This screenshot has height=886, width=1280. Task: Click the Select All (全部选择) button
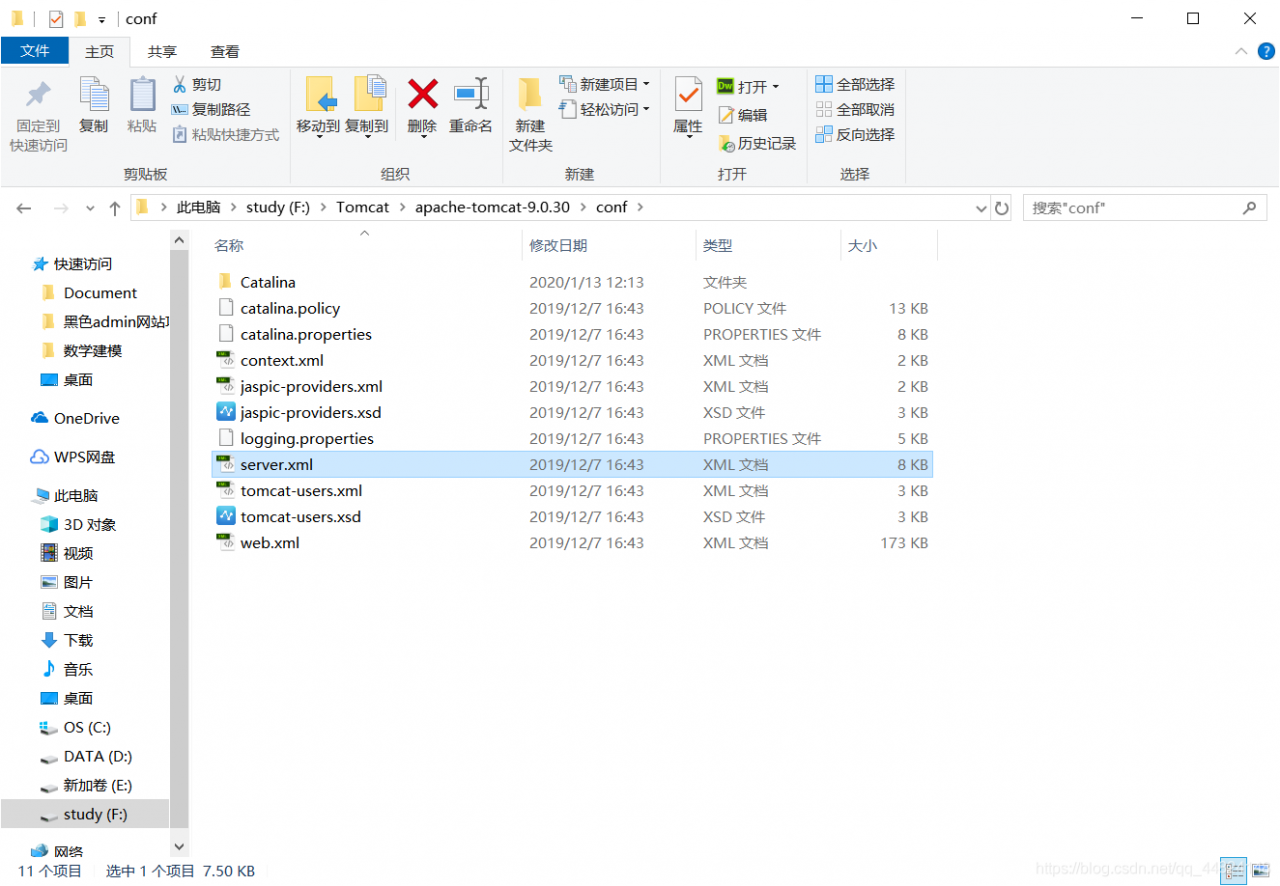tap(855, 84)
